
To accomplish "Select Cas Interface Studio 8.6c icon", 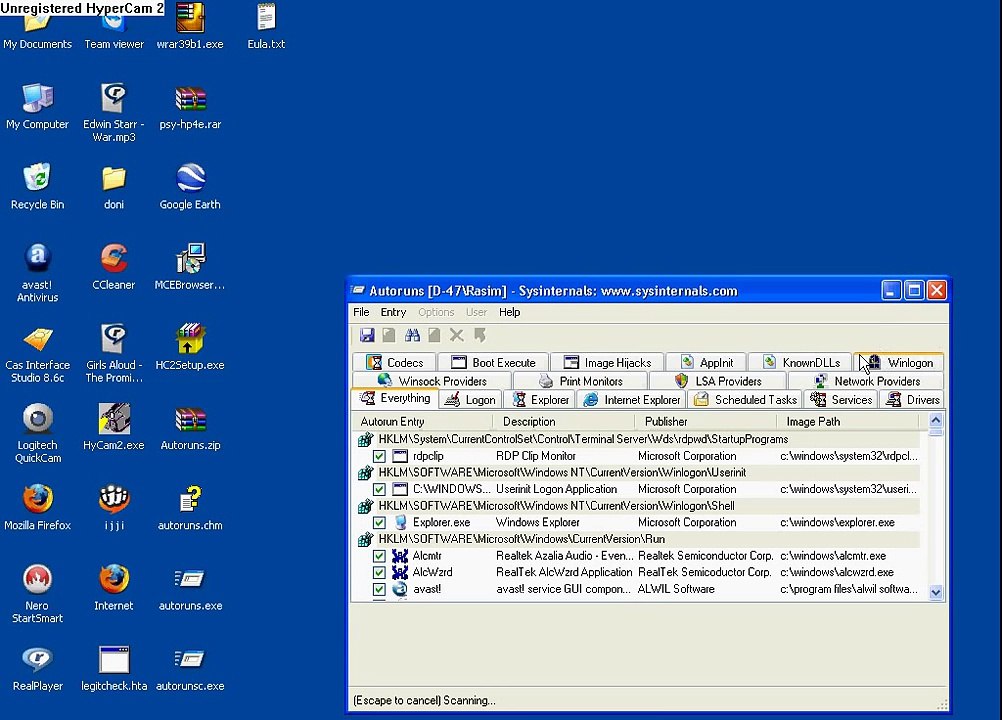I will (37, 353).
